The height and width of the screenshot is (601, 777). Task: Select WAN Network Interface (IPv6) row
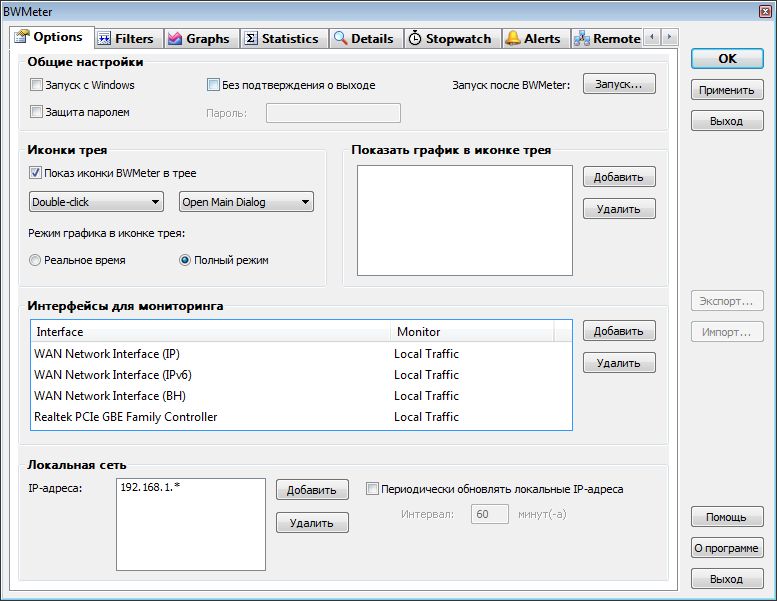301,375
